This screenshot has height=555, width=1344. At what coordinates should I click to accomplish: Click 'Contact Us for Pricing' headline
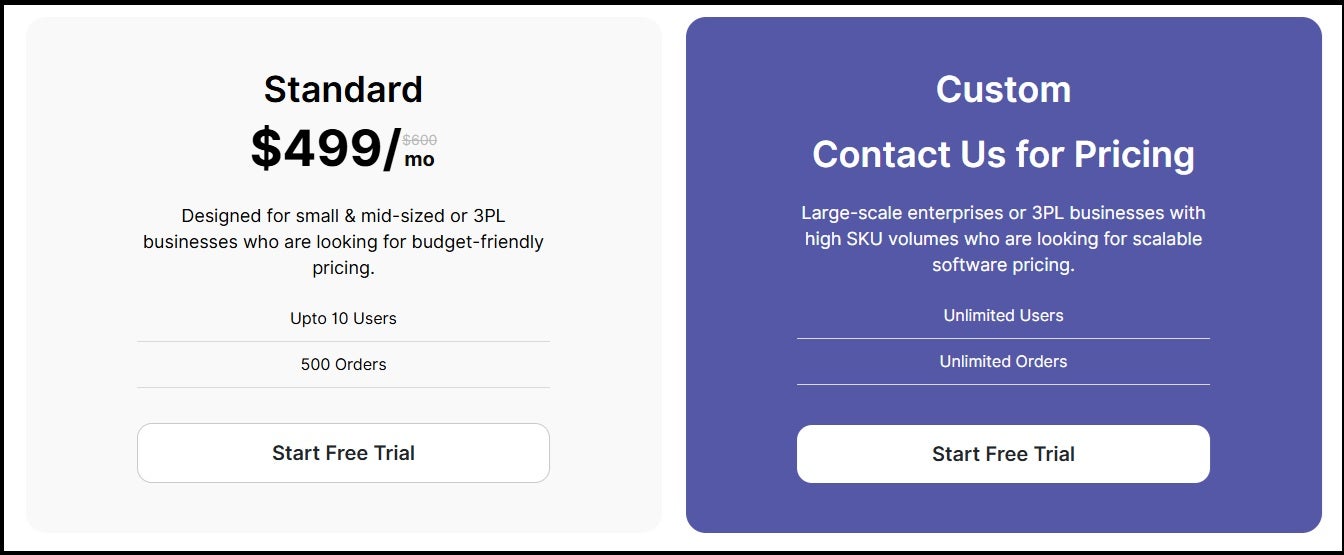(1003, 154)
